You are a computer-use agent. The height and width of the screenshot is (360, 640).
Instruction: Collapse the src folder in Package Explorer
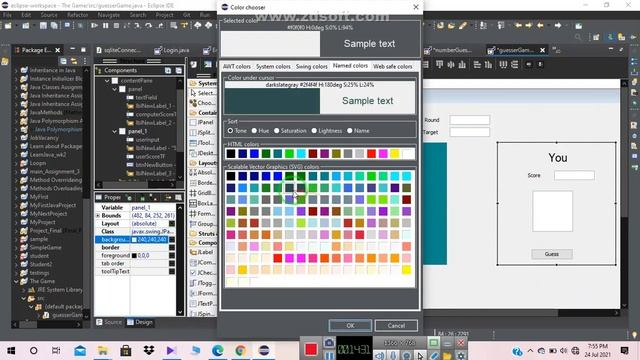pos(24,298)
